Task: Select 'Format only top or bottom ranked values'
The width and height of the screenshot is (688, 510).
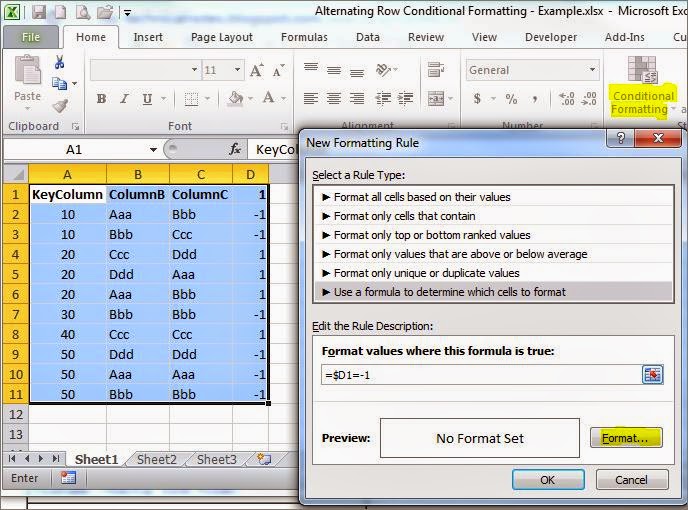Action: [x=493, y=235]
